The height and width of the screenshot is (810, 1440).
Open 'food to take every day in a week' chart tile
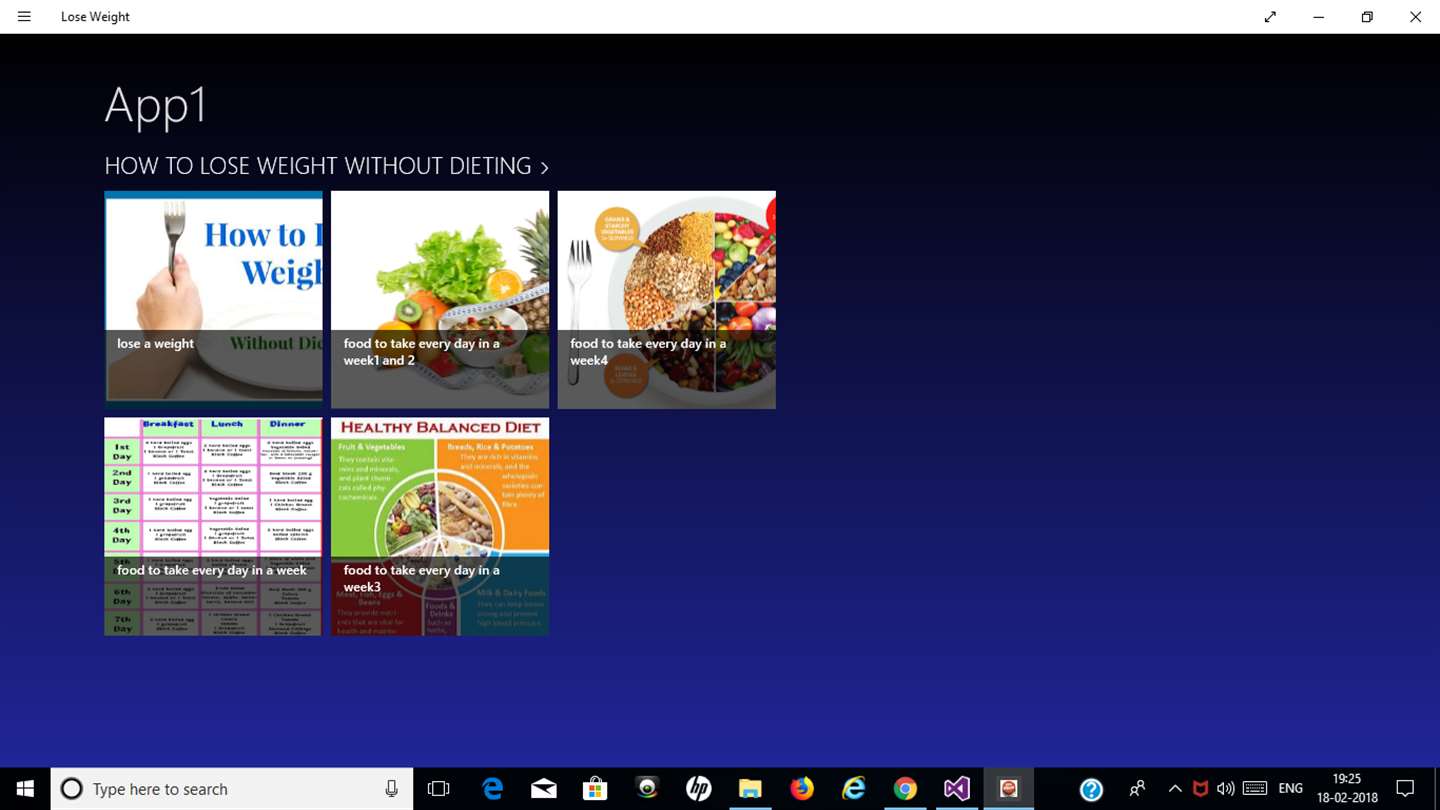pyautogui.click(x=213, y=526)
